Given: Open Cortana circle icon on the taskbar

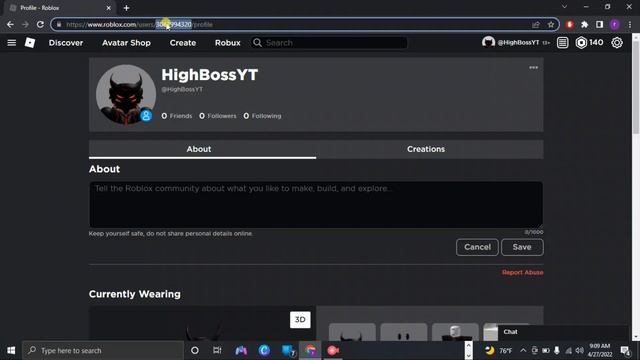Looking at the screenshot, I should [195, 350].
